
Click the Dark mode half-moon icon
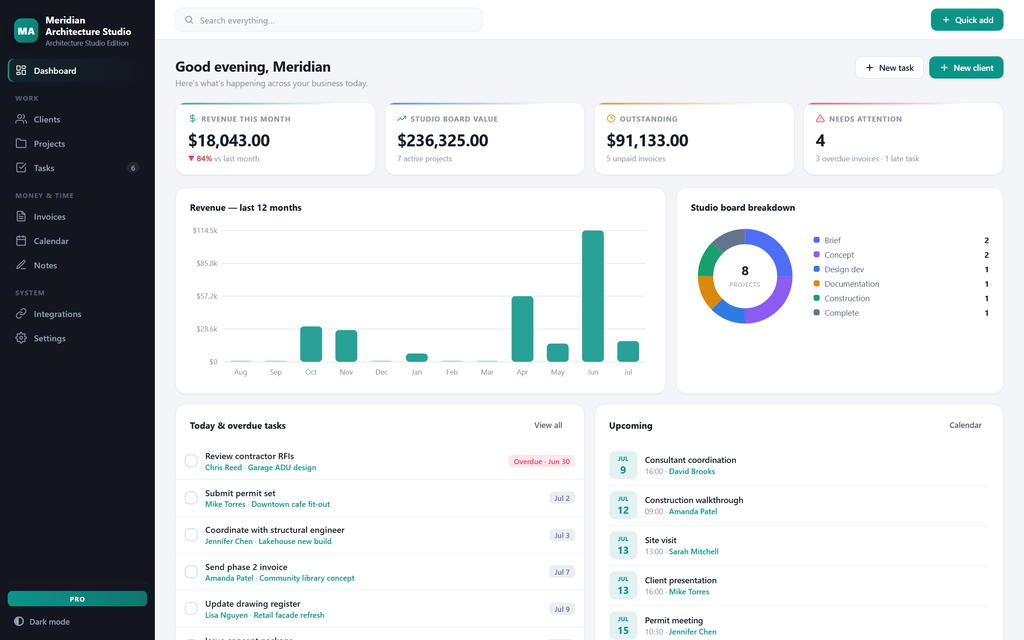pos(19,621)
